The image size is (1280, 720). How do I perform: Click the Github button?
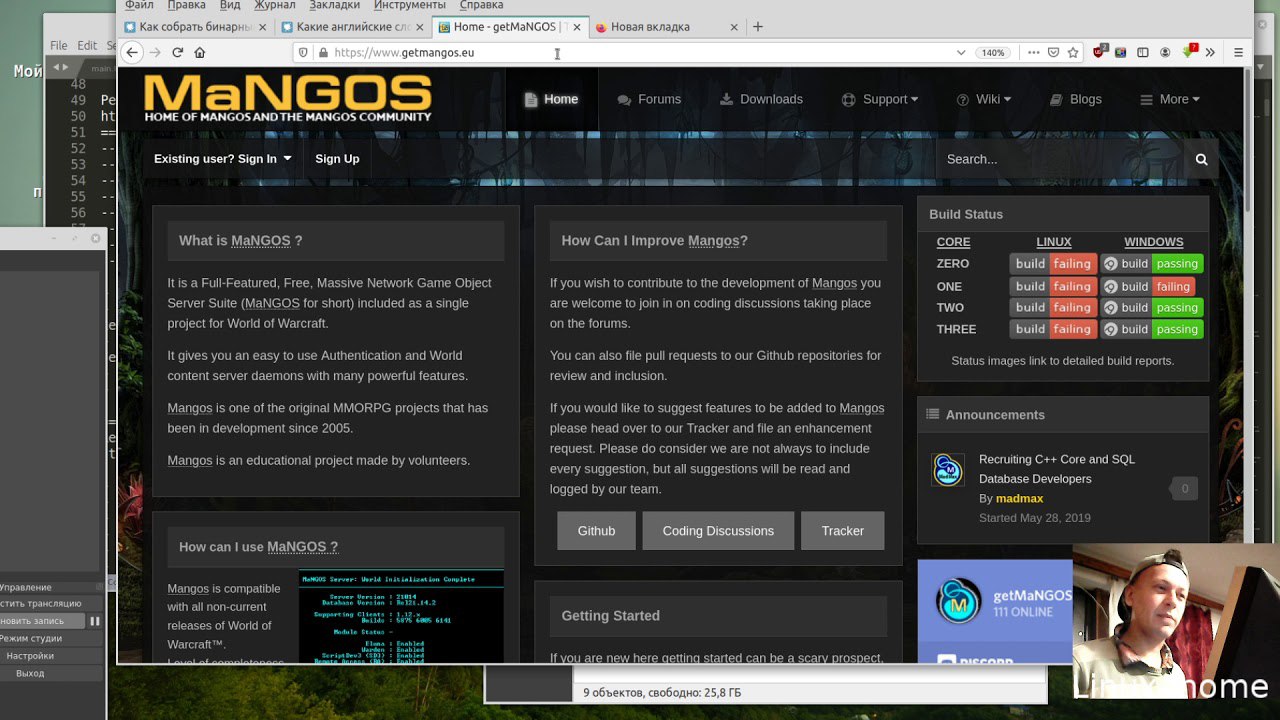(596, 531)
